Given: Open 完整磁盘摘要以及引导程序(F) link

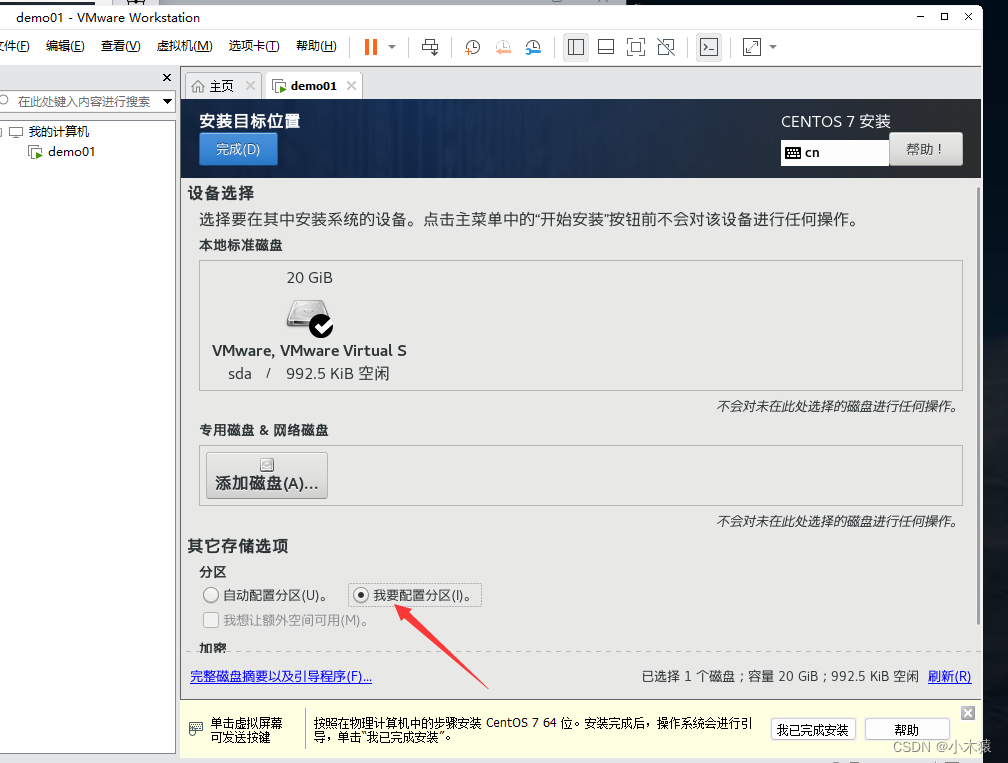Looking at the screenshot, I should 281,676.
